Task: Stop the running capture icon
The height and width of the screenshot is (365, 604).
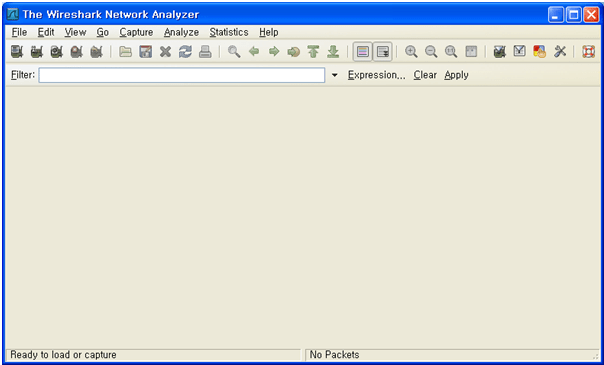Action: click(x=77, y=52)
